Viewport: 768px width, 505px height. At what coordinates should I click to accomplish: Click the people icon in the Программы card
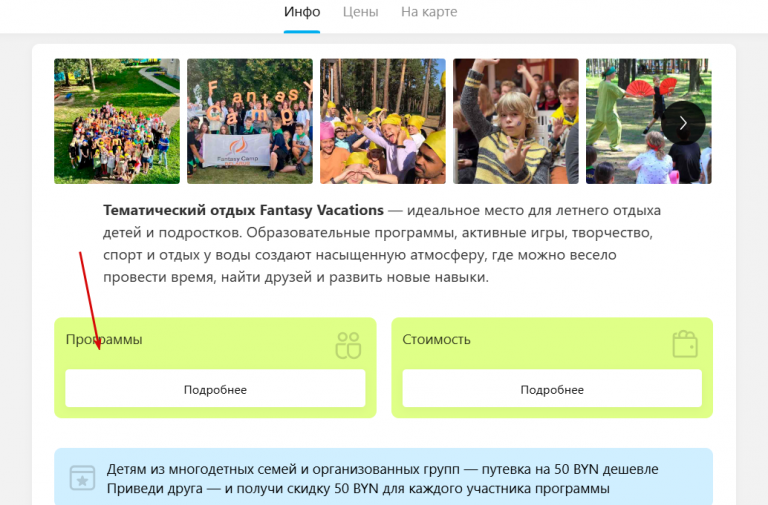348,345
